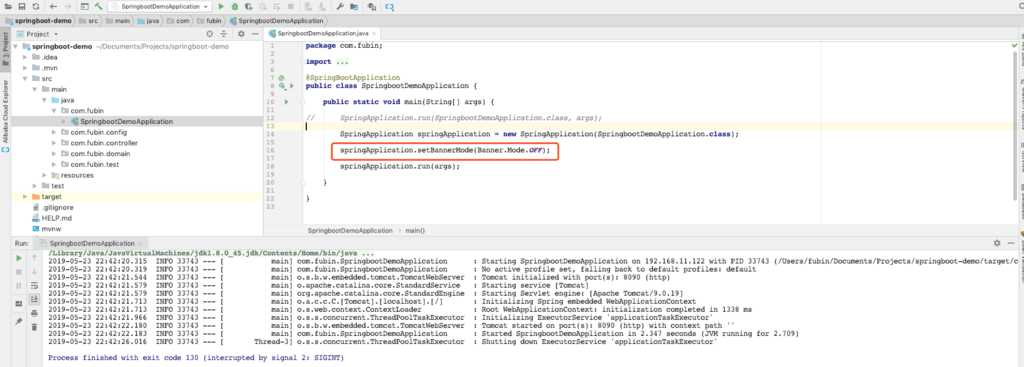Click the setBannerMode code line in editor

click(445, 150)
